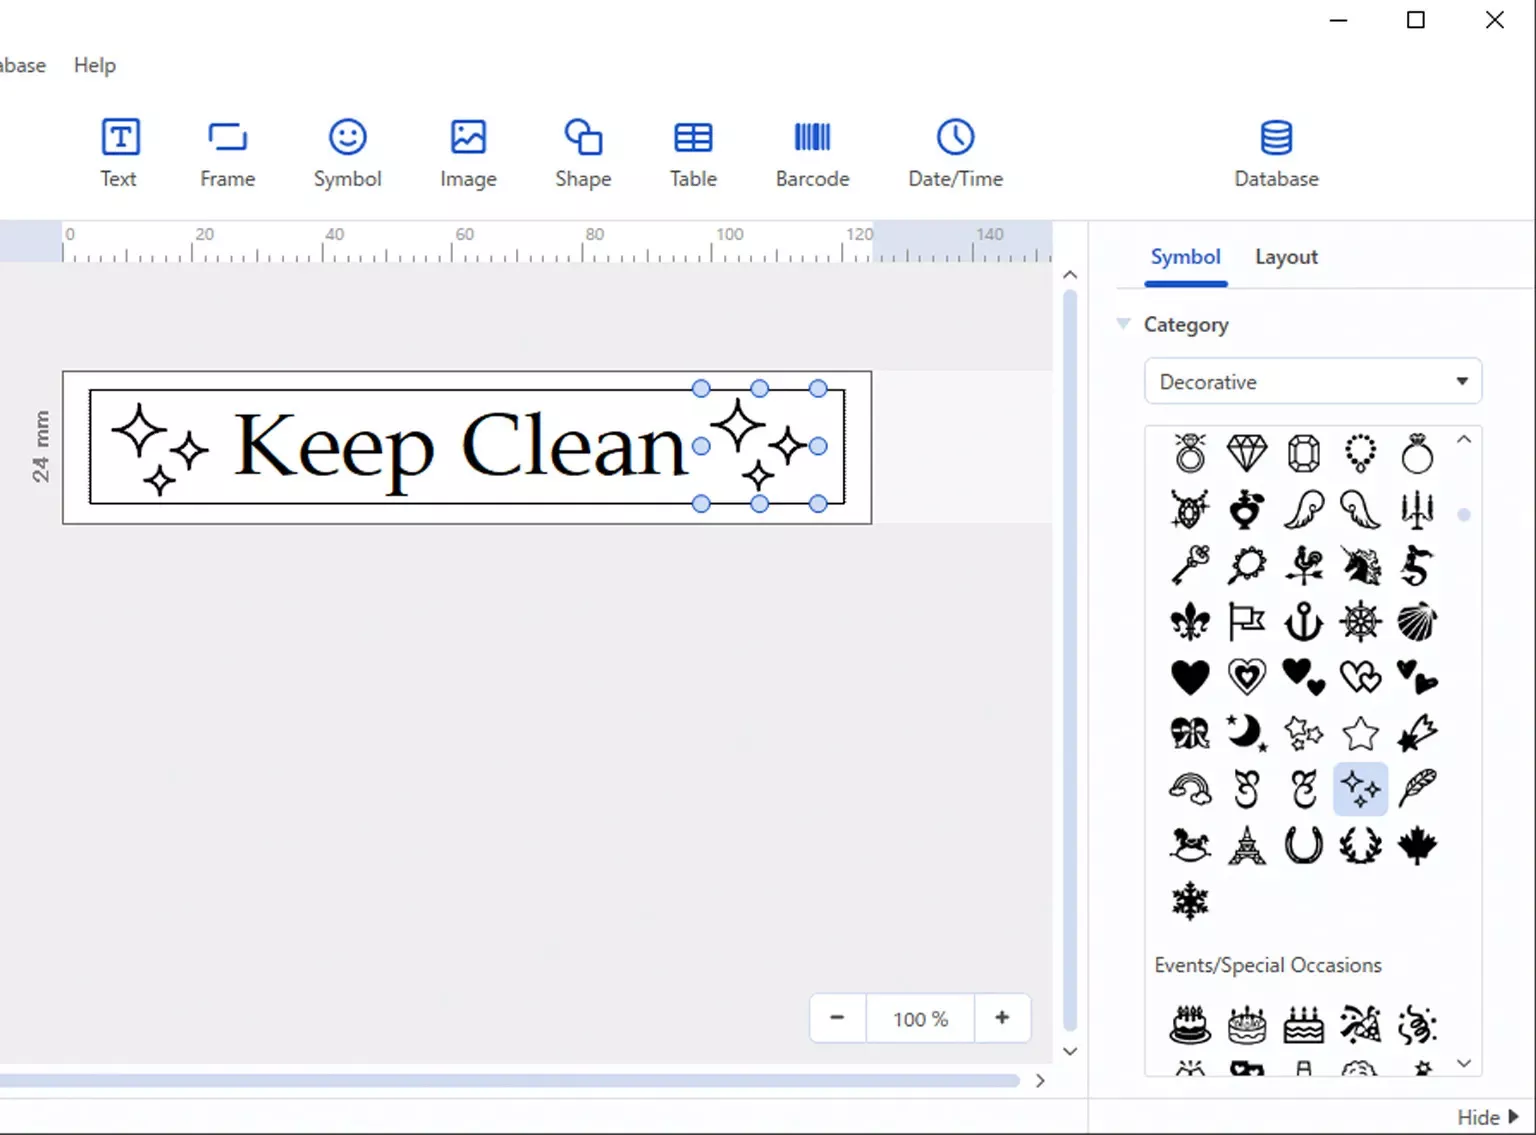1536x1135 pixels.
Task: Pick the birthday cake symbol
Action: [x=1189, y=1024]
